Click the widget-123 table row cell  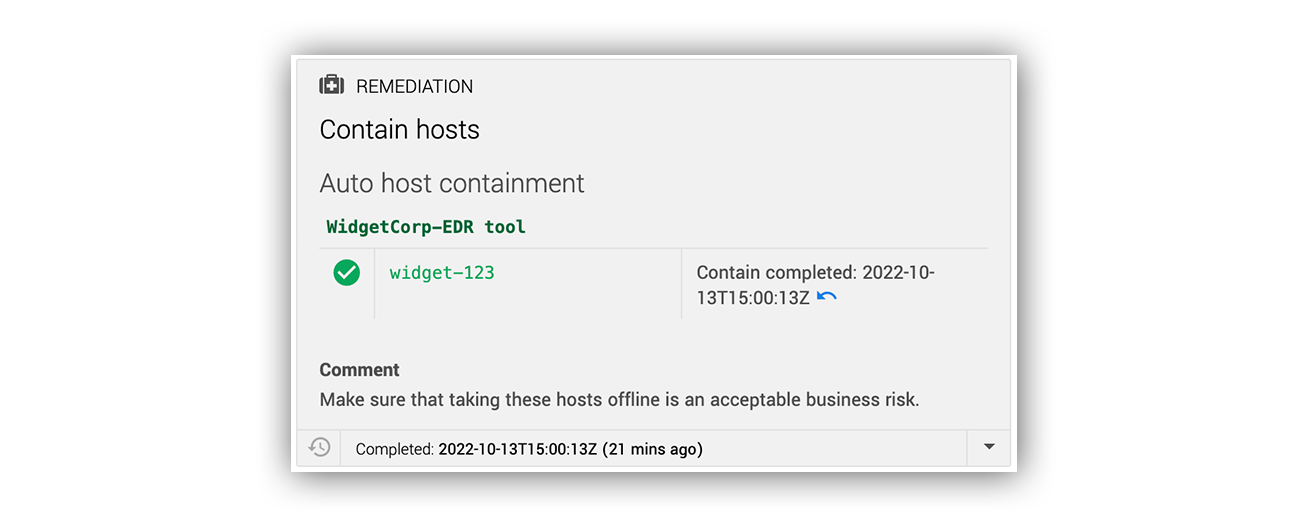coord(528,284)
